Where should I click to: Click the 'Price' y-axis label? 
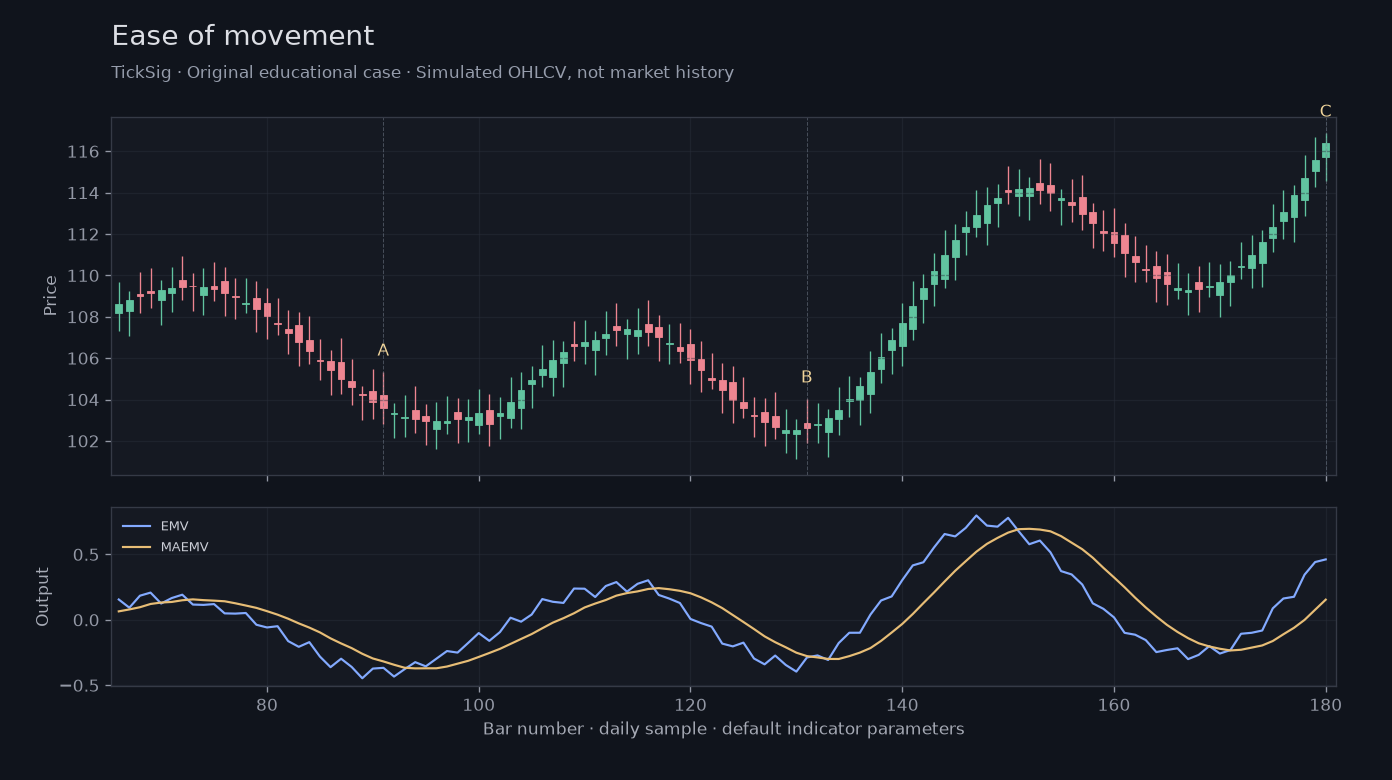point(51,296)
